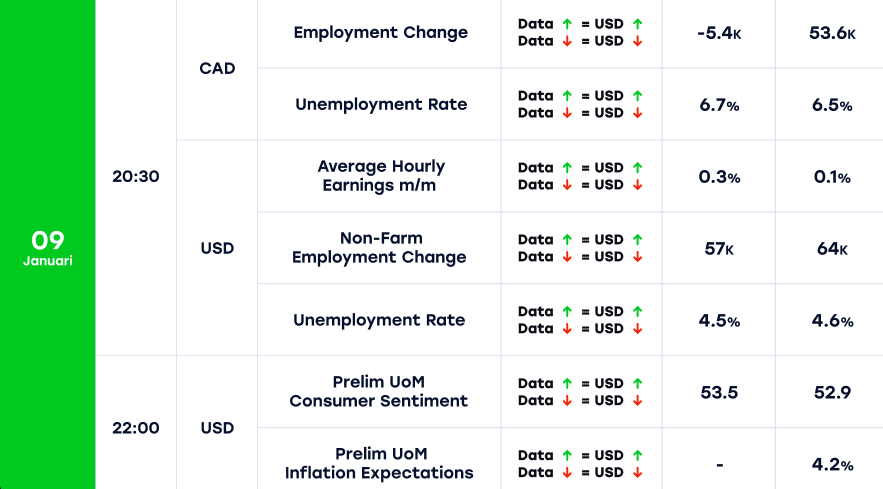Click the red down arrow after USD in Employment Change row
Image resolution: width=883 pixels, height=489 pixels.
pos(638,41)
